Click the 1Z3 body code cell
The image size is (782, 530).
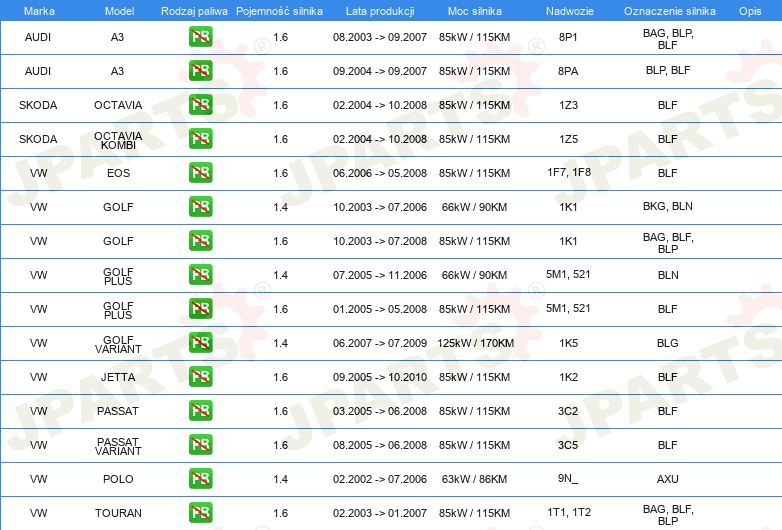coord(568,105)
